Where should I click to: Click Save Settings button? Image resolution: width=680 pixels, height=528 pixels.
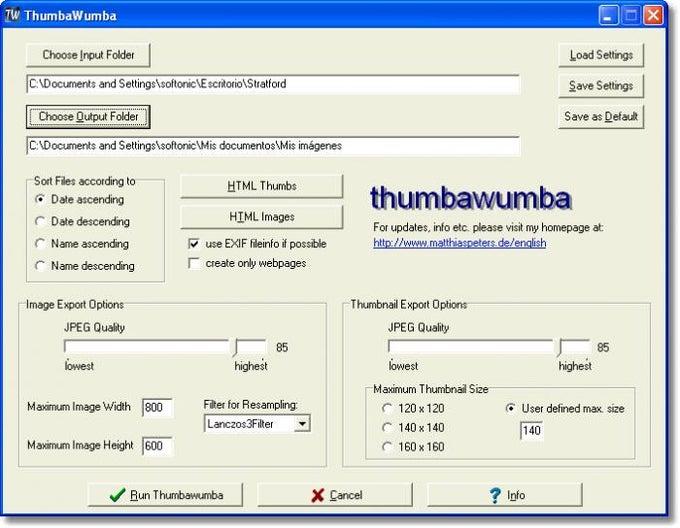pos(601,86)
